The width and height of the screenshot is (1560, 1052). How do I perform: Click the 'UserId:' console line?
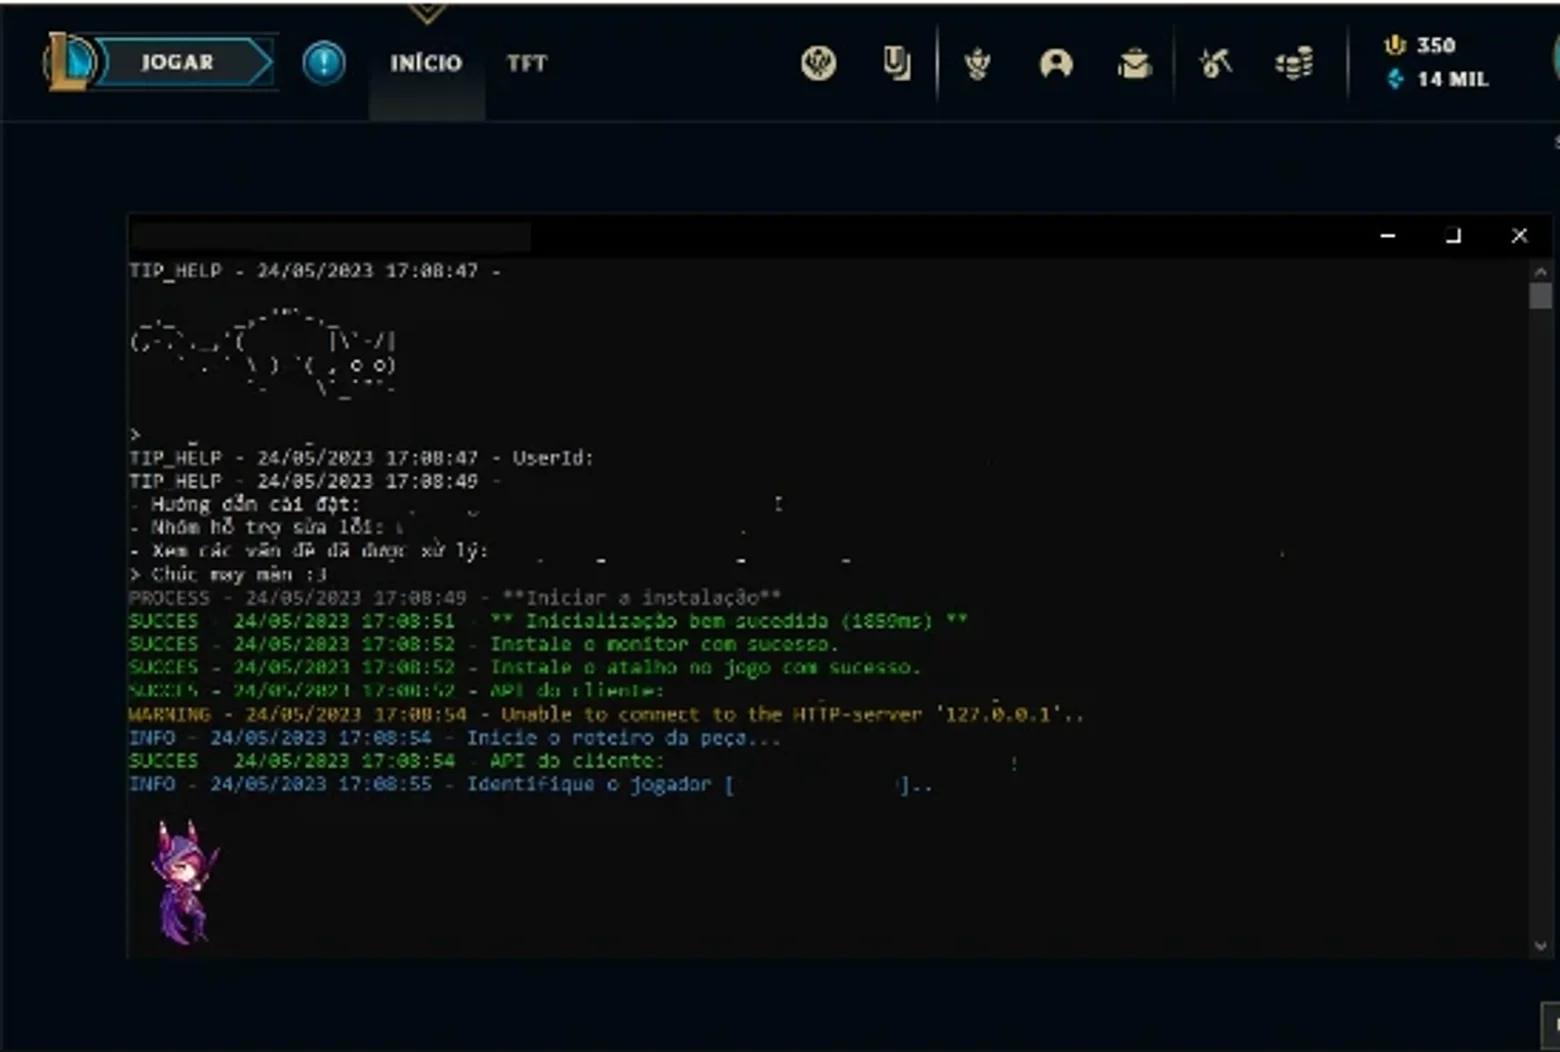(x=361, y=457)
